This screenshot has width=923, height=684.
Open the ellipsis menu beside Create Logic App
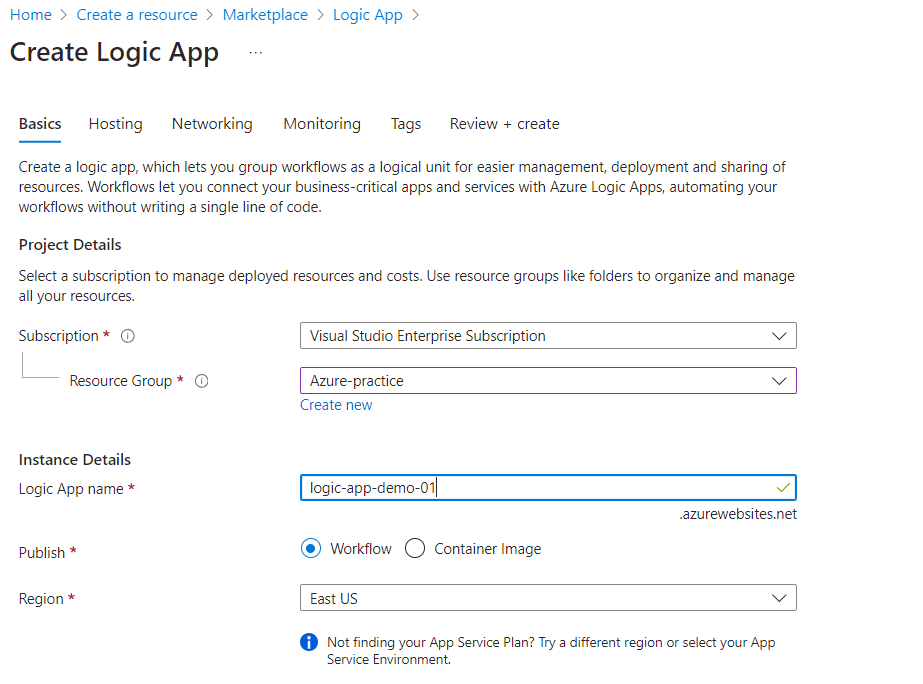tap(256, 52)
